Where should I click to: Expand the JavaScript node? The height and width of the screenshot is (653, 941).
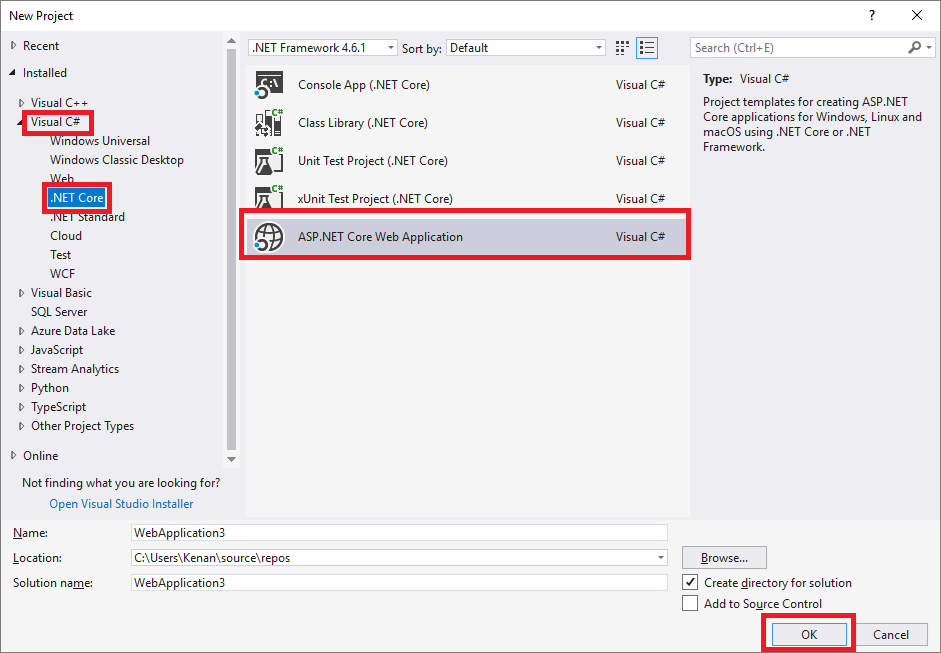(22, 350)
